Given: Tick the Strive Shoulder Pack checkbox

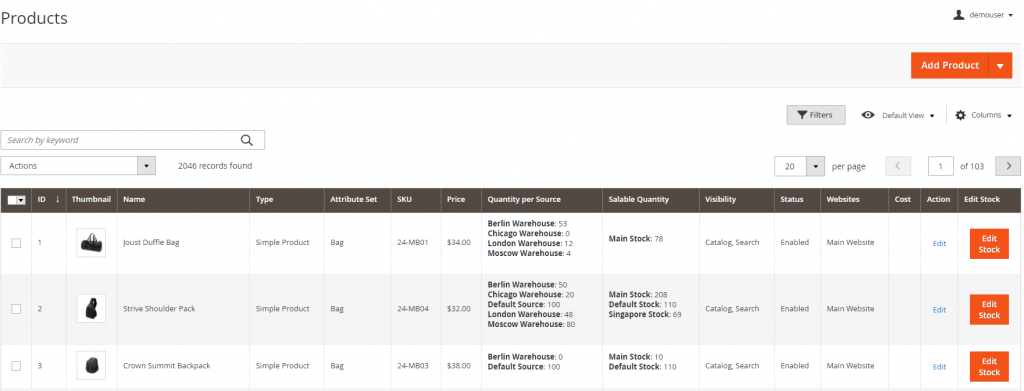Looking at the screenshot, I should (16, 309).
